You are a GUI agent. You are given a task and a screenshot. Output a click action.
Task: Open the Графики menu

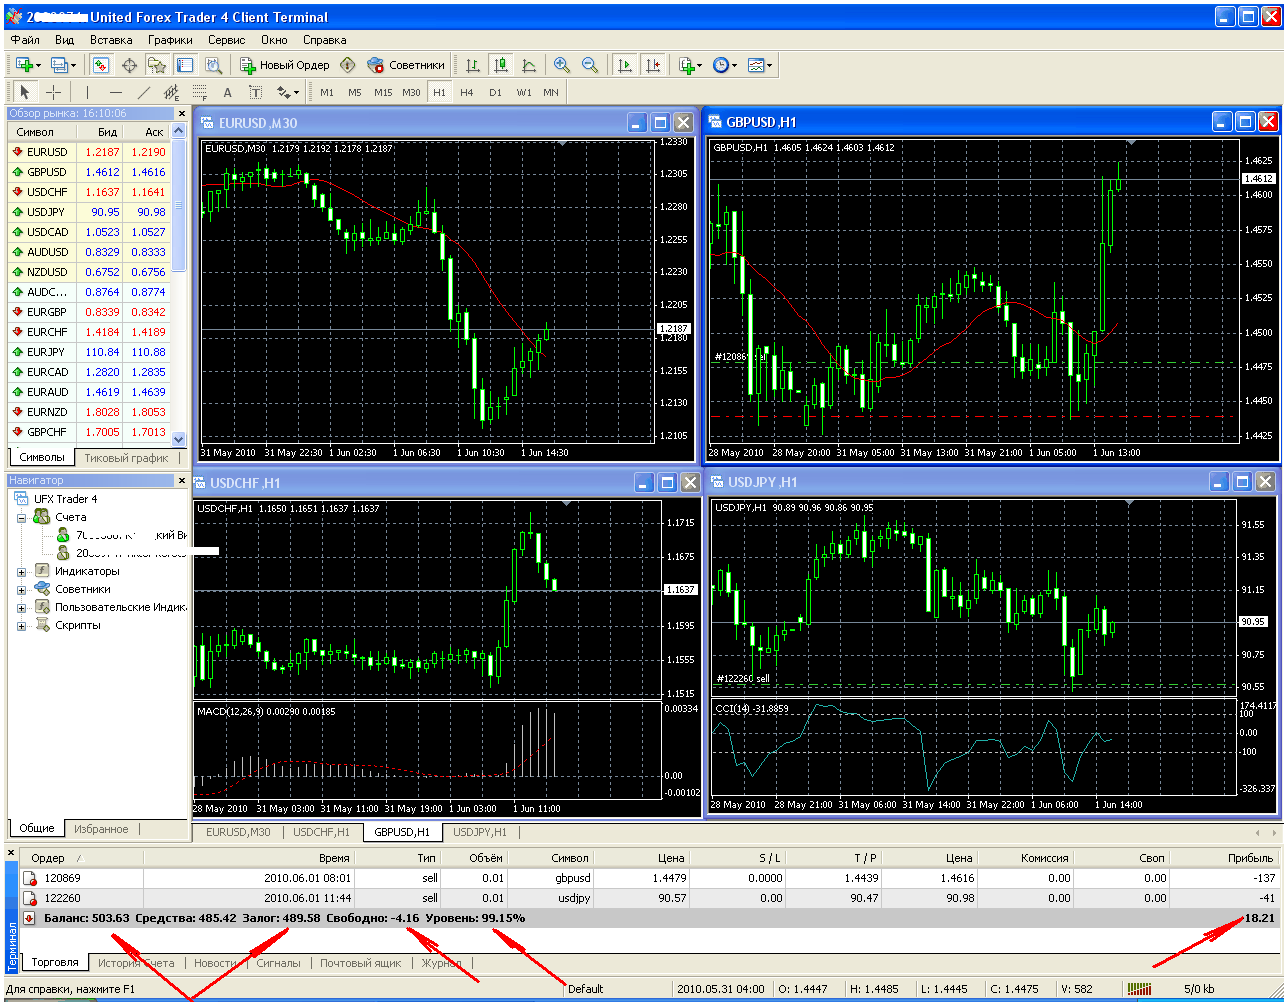pyautogui.click(x=170, y=40)
